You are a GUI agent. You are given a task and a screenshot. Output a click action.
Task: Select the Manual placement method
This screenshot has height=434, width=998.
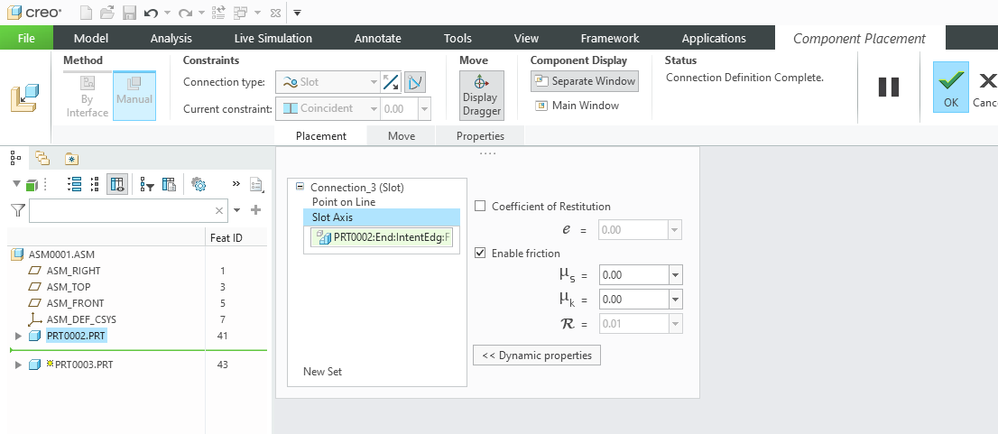point(134,96)
